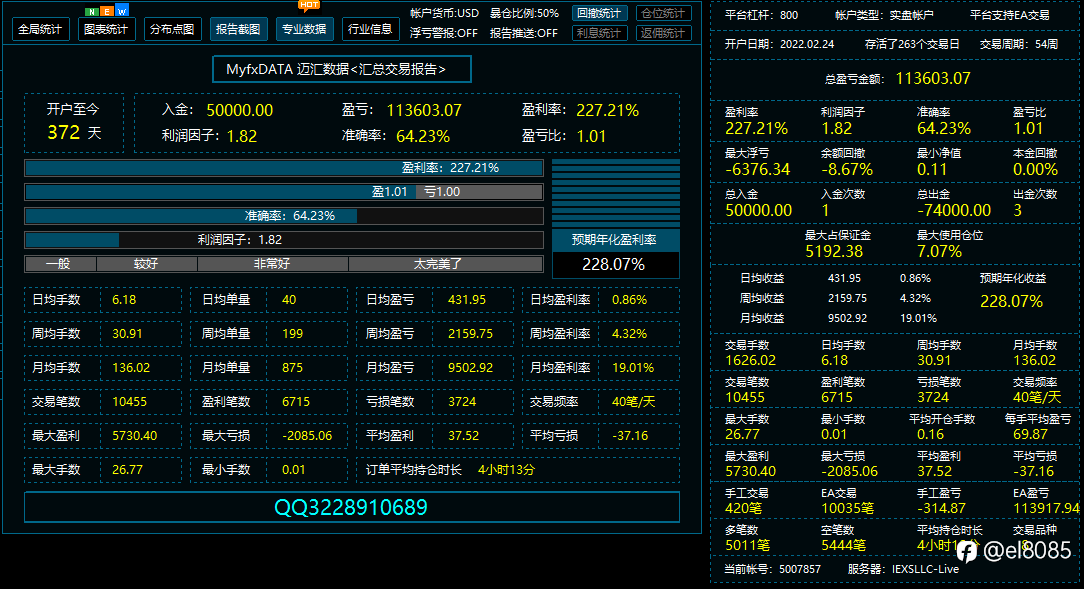Click the 月均盈亏 label
The width and height of the screenshot is (1084, 589).
point(390,368)
